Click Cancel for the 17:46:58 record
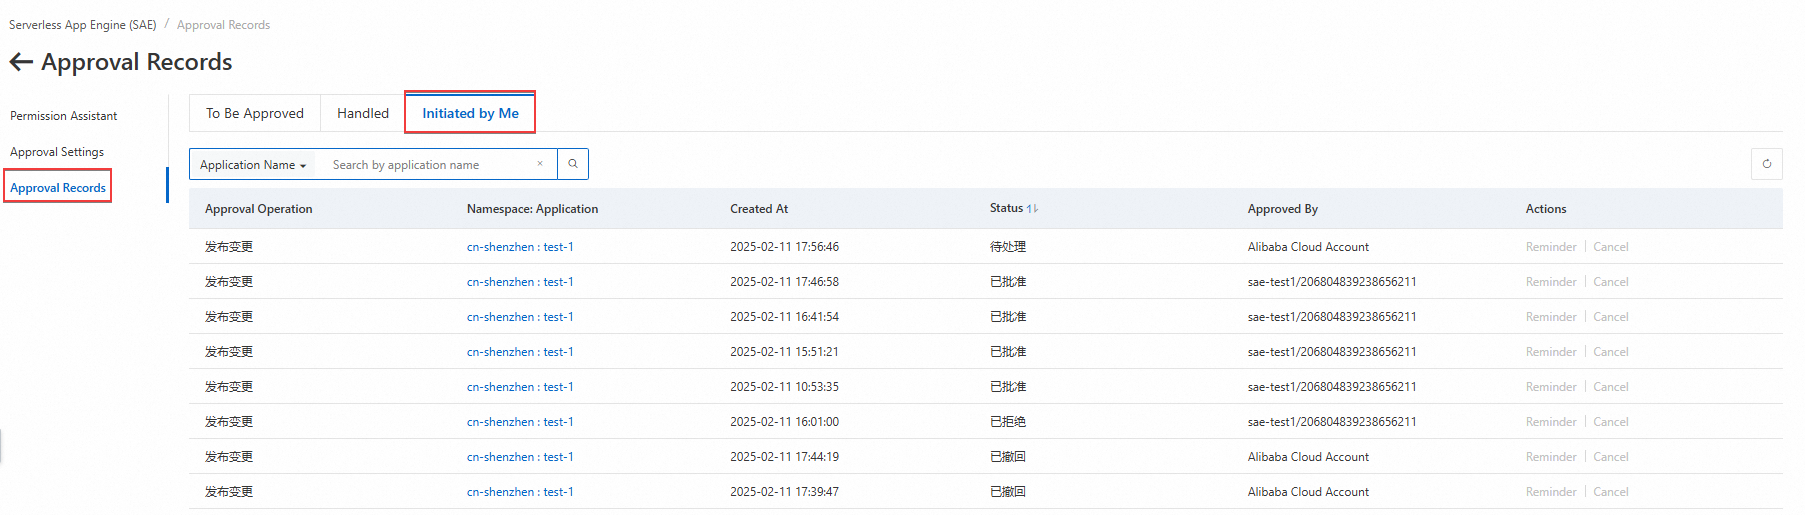 coord(1611,282)
